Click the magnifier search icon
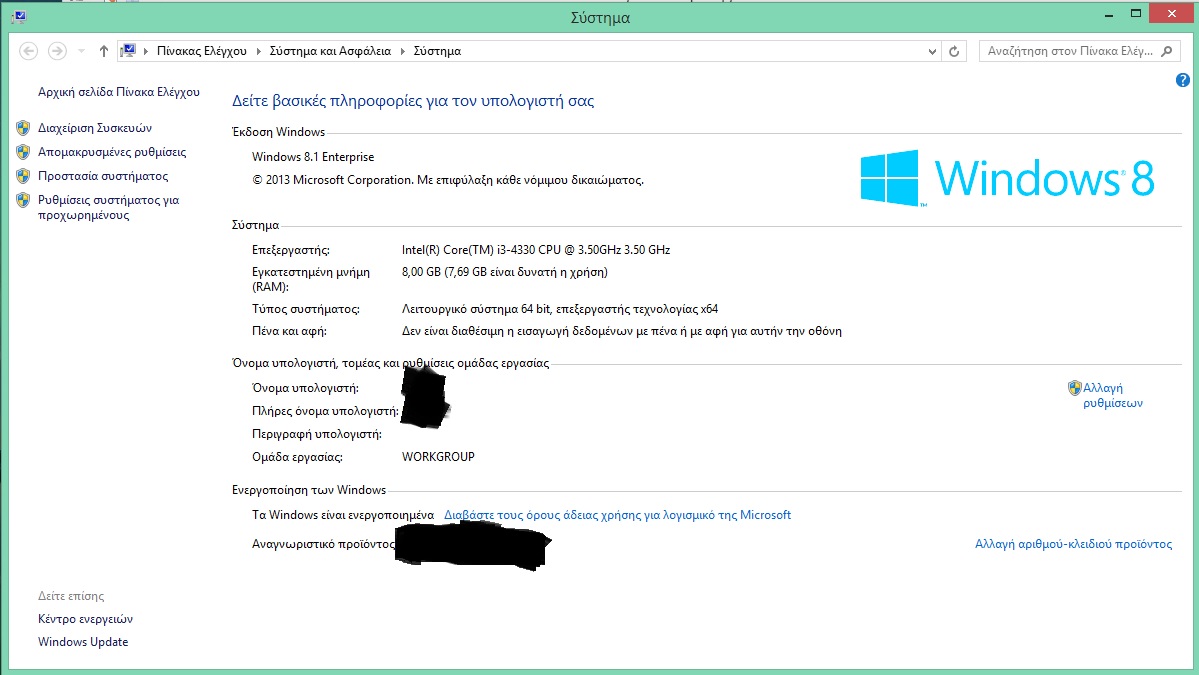The width and height of the screenshot is (1199, 675). (1166, 51)
